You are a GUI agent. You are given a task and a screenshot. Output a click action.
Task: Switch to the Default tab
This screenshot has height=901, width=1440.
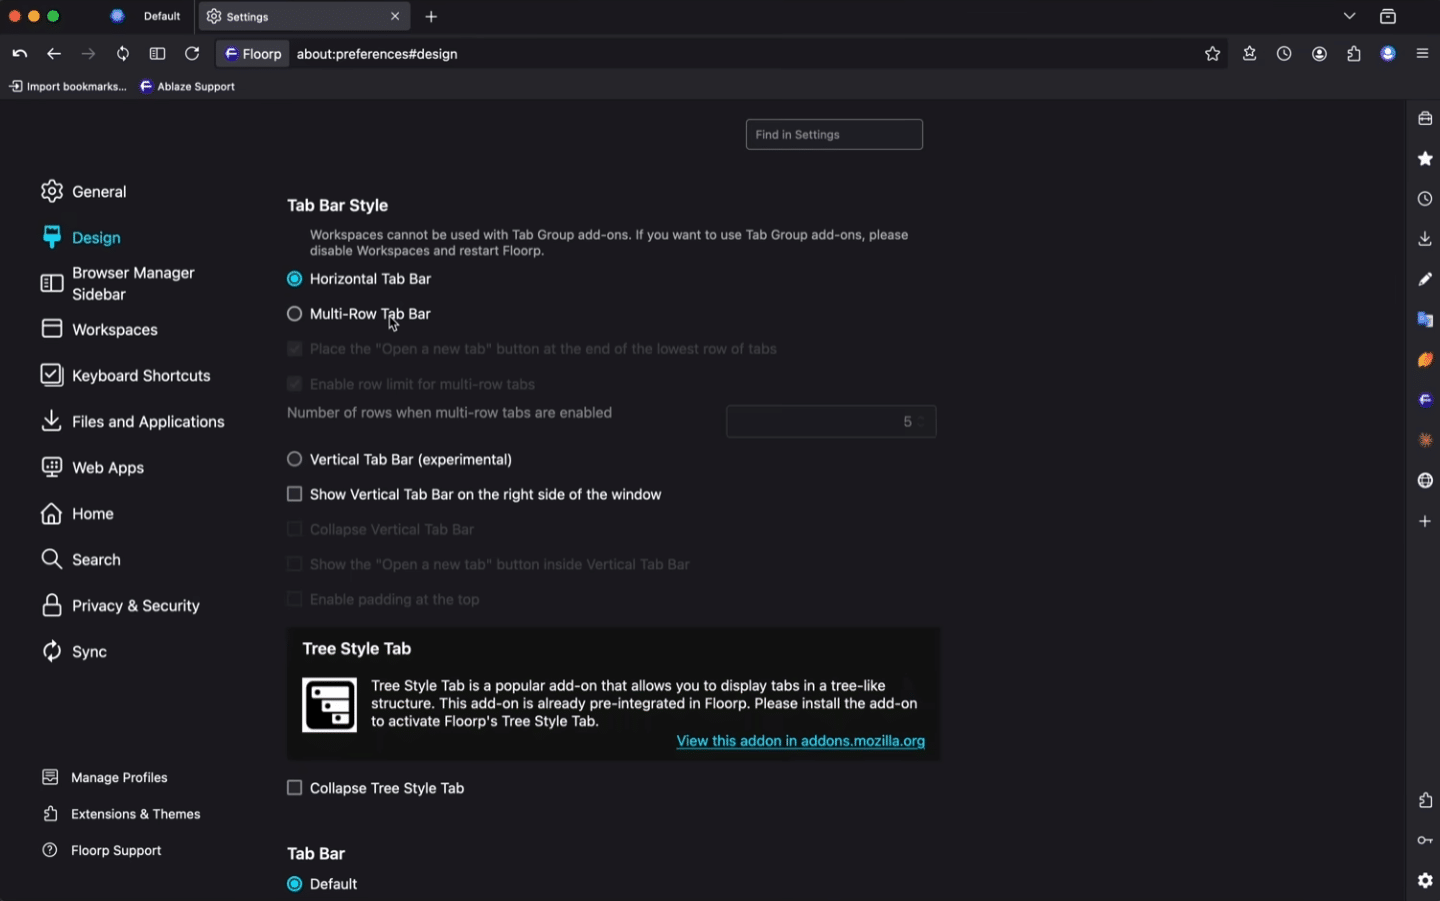point(147,16)
